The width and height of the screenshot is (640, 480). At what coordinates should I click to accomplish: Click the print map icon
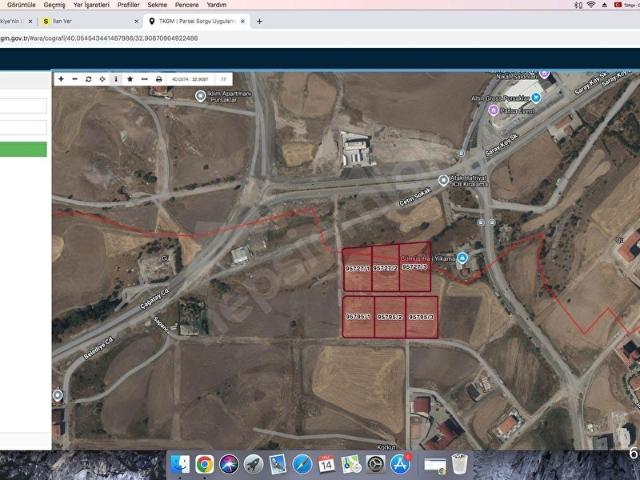click(x=159, y=79)
